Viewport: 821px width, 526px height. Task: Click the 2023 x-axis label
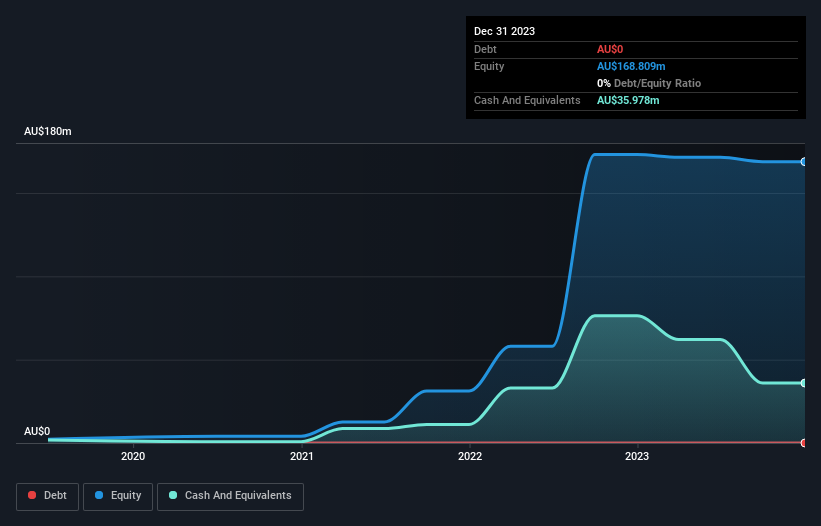click(637, 456)
